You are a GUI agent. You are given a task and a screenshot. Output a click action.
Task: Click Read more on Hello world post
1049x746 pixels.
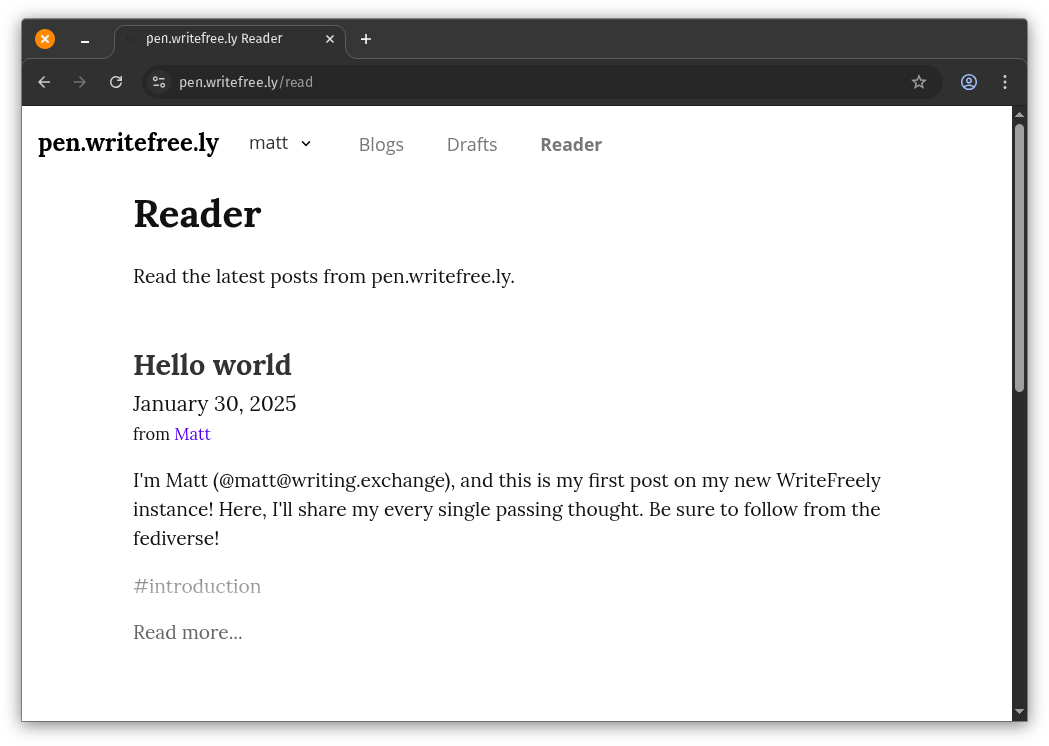188,632
